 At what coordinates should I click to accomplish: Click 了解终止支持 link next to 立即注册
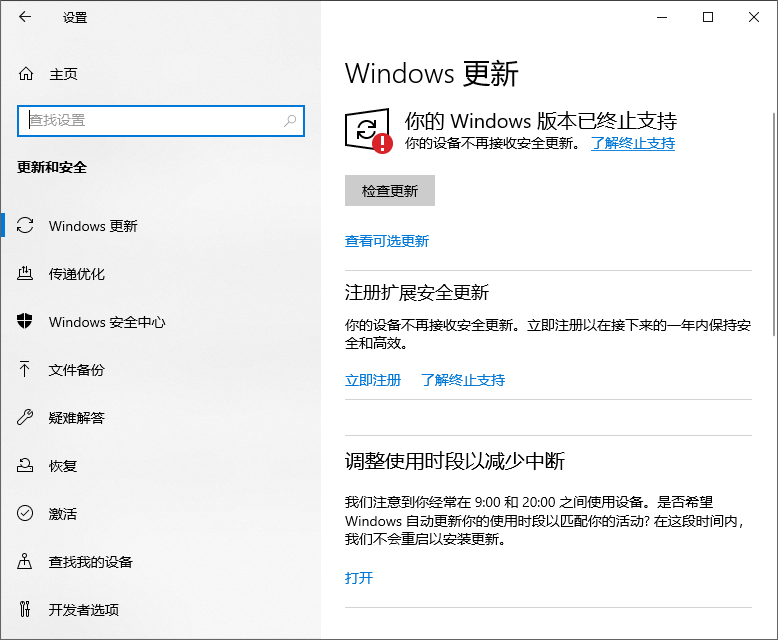pos(463,380)
